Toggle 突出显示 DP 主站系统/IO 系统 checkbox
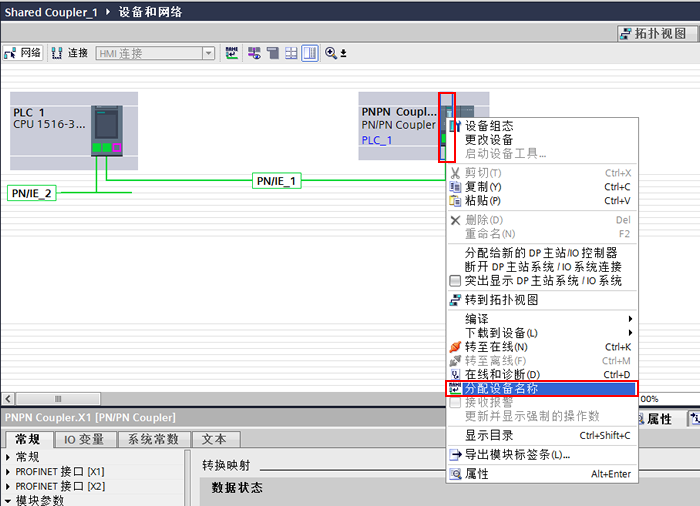Viewport: 700px width, 506px height. 454,281
